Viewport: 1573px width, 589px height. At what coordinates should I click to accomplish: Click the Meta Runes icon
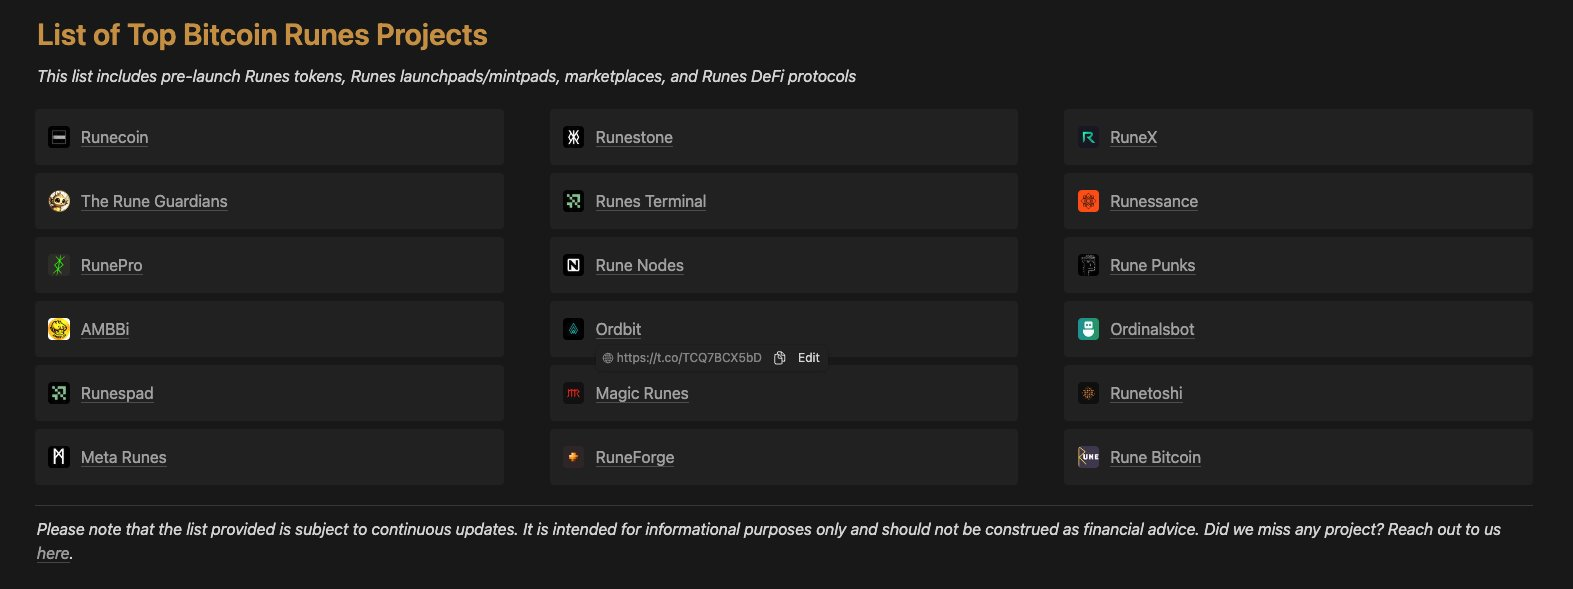tap(59, 457)
